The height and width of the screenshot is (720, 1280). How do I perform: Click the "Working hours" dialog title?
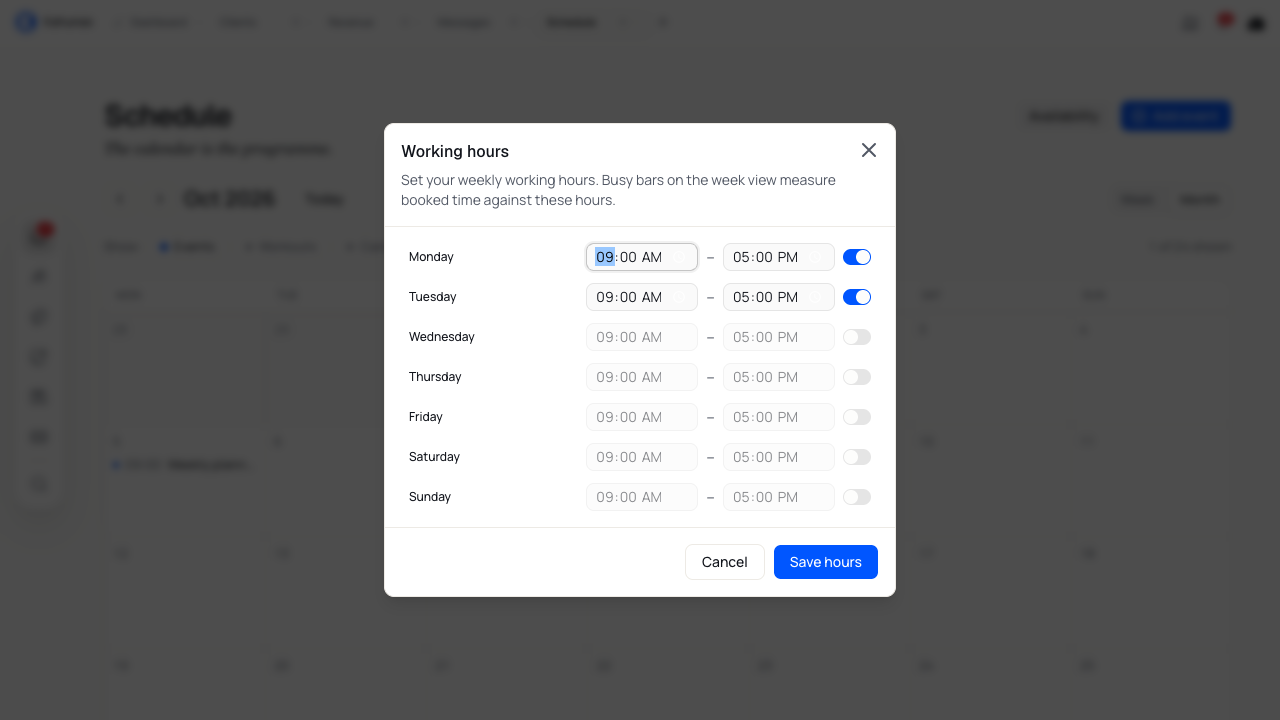point(455,151)
